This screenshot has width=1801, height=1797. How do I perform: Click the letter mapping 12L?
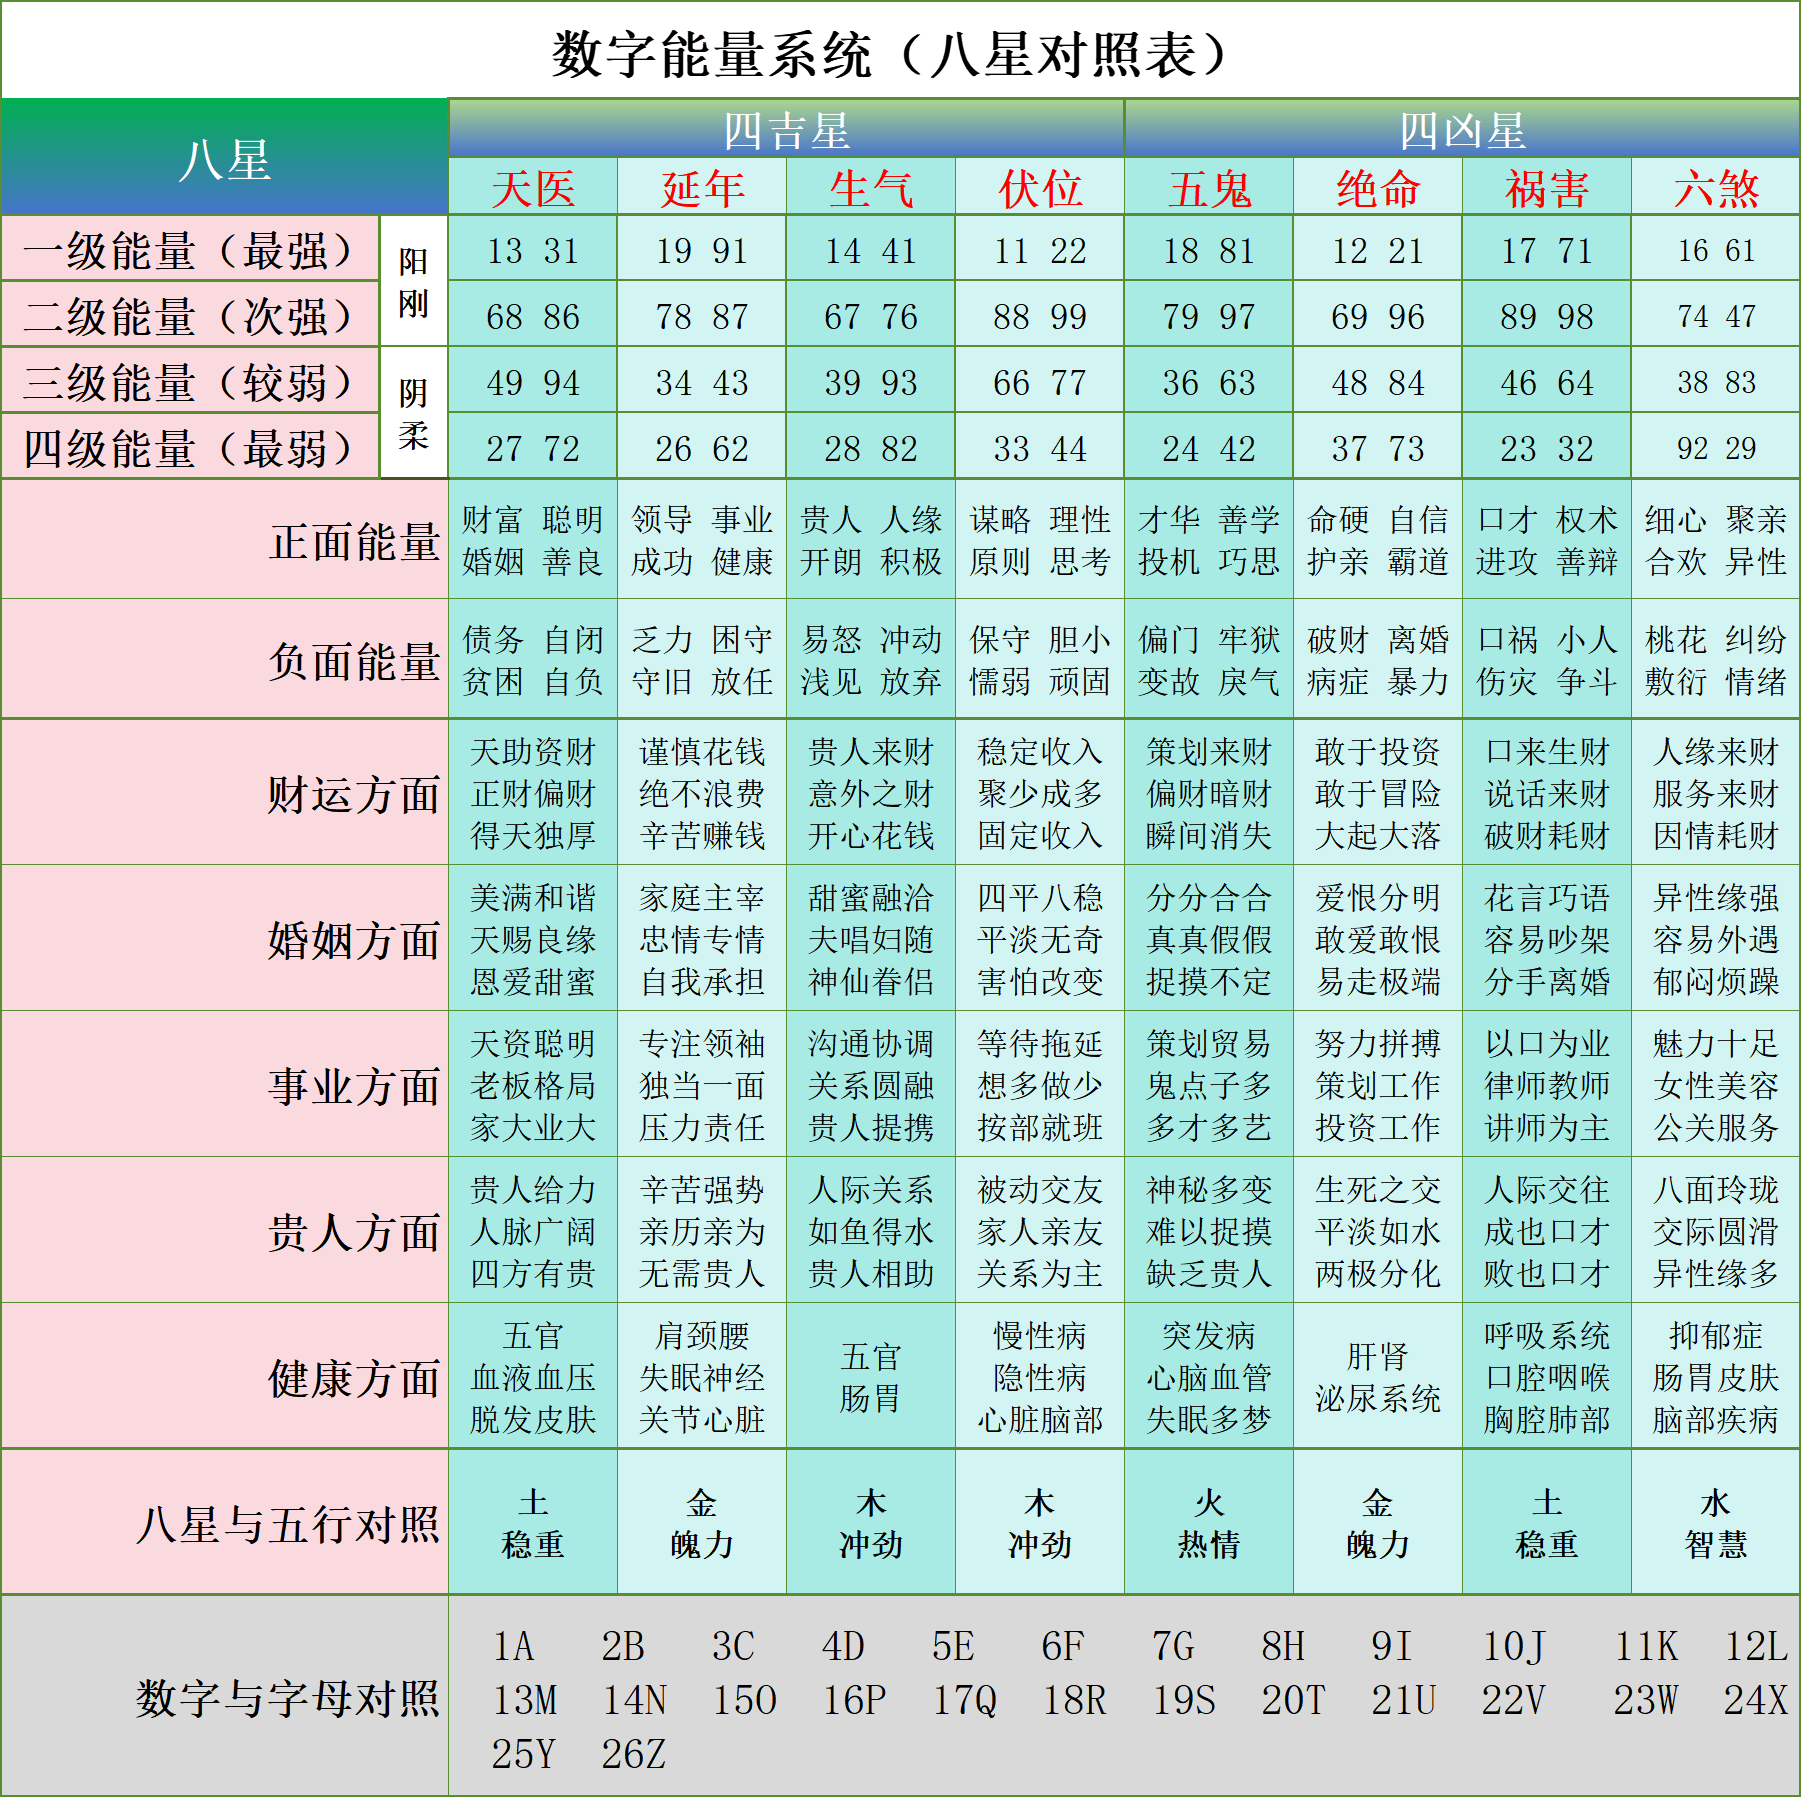click(1756, 1646)
